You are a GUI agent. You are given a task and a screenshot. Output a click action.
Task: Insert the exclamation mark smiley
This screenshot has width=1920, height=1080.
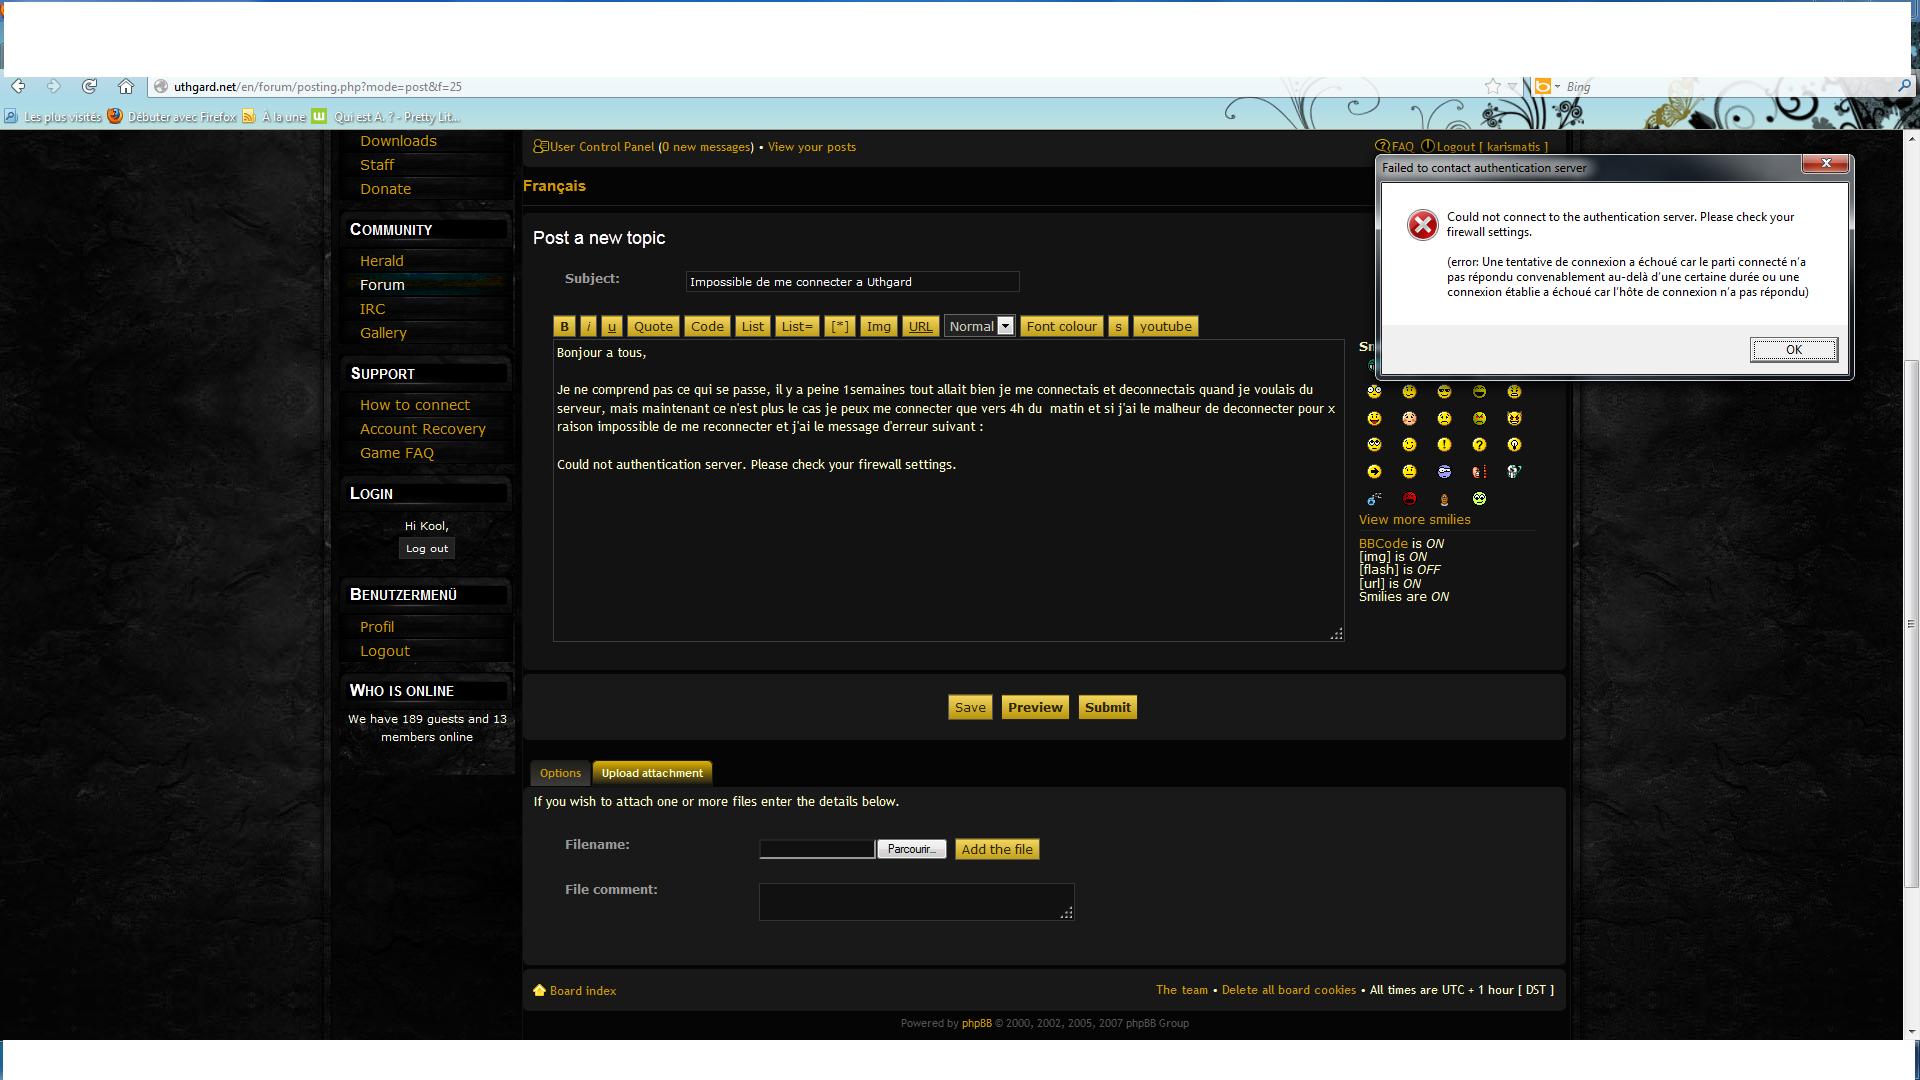[1444, 445]
